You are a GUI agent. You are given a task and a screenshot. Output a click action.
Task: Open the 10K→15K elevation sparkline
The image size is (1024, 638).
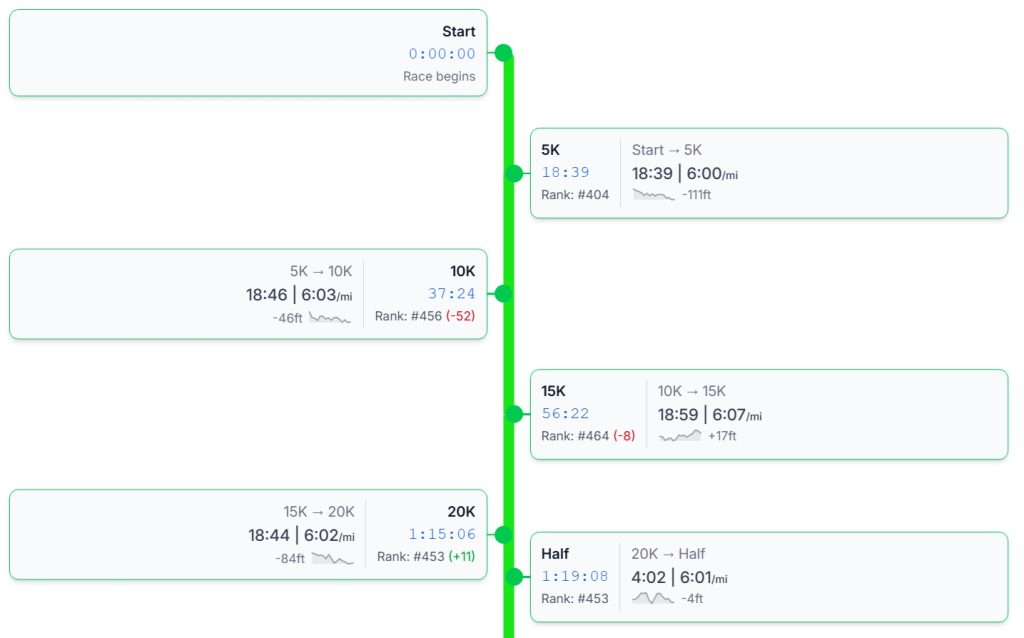(x=680, y=436)
